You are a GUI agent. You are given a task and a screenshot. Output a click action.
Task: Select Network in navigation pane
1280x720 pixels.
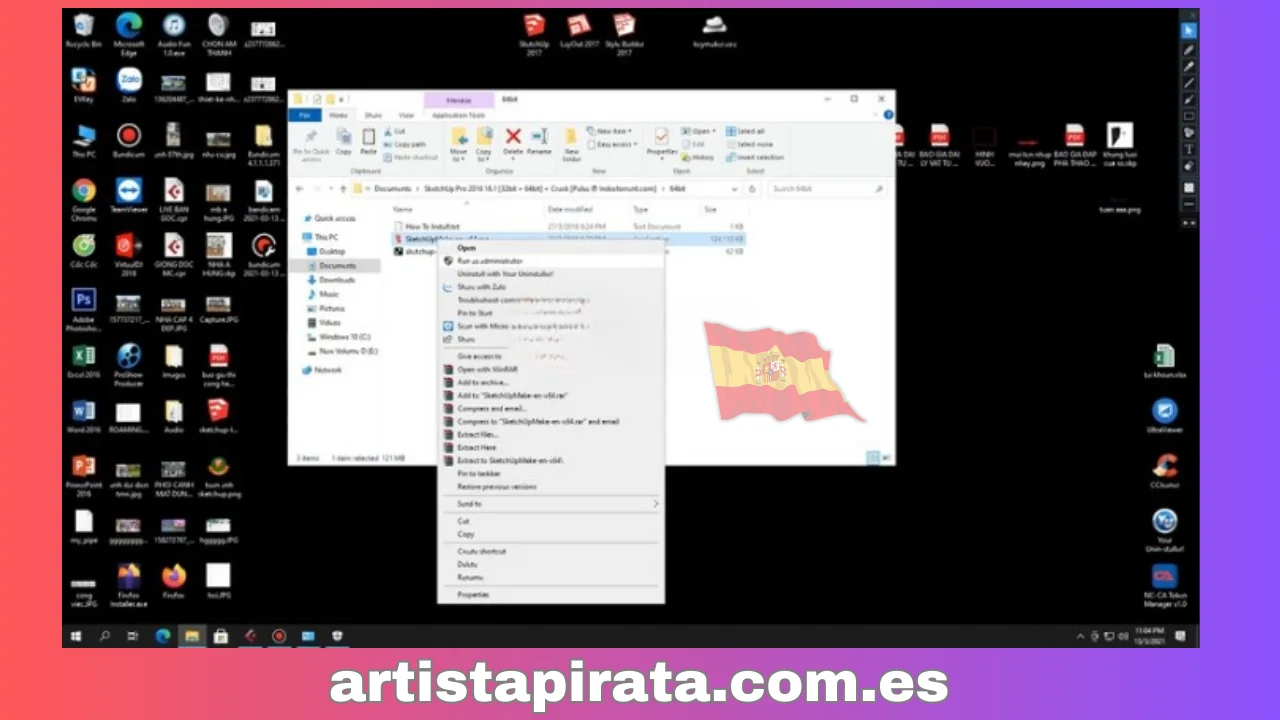pos(322,370)
